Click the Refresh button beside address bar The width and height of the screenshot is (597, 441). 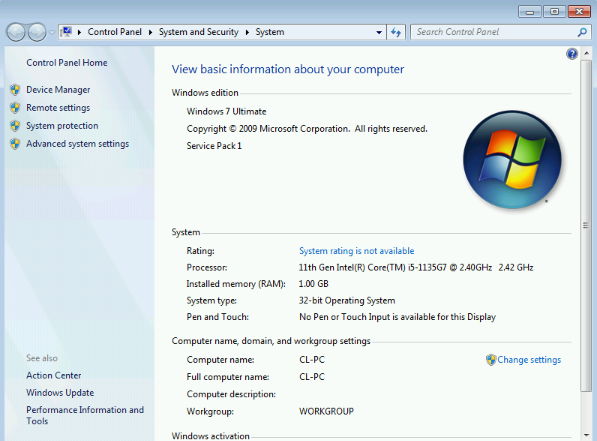coord(396,32)
